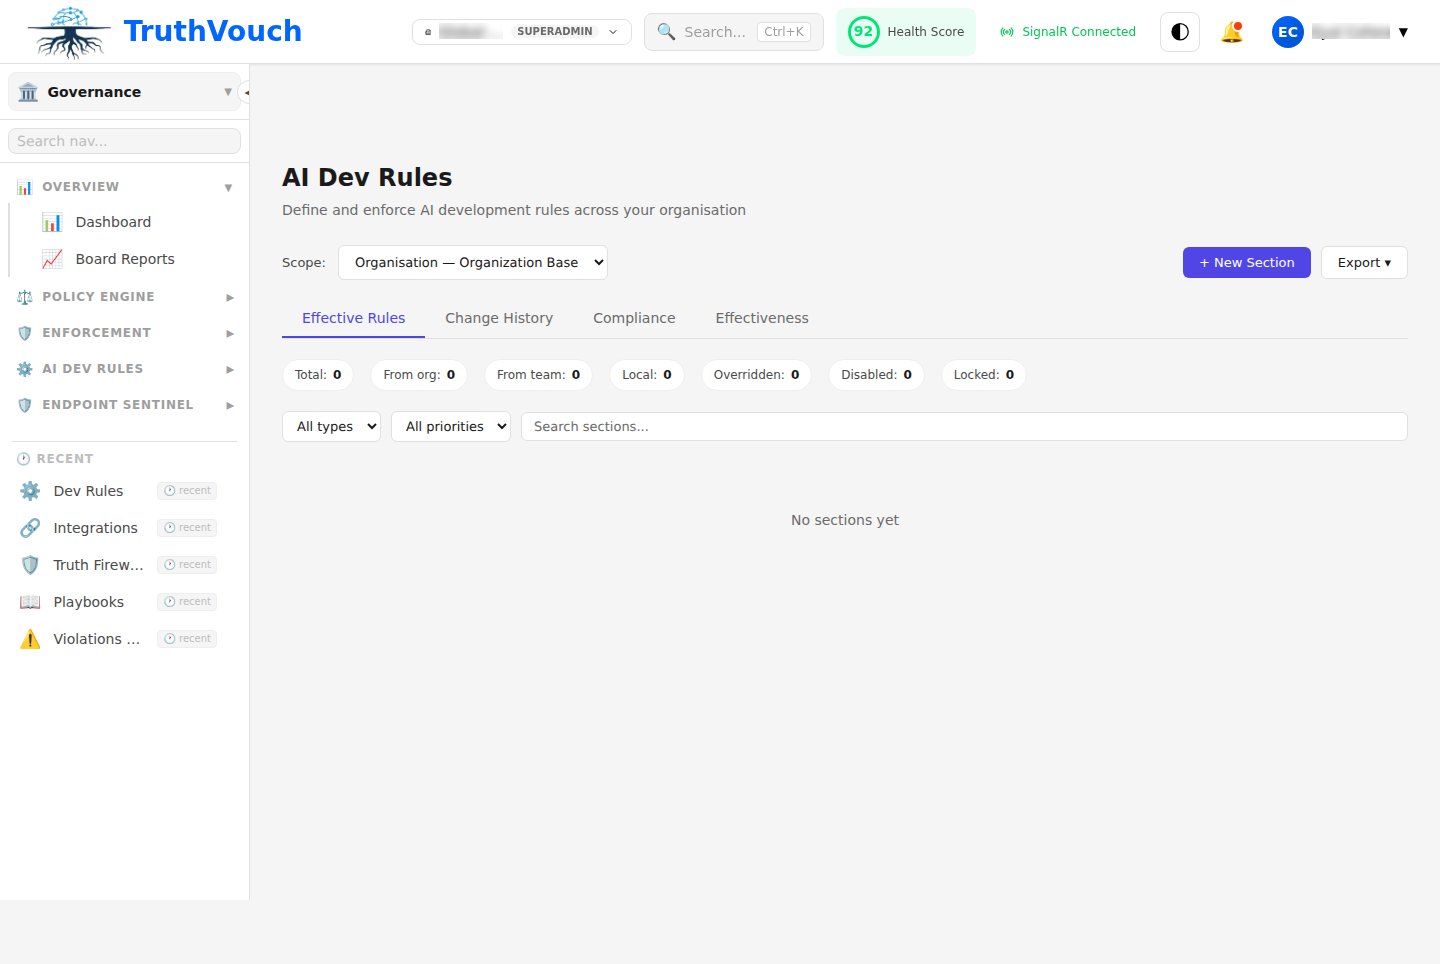Toggle dark mode with the contrast icon

1179,31
